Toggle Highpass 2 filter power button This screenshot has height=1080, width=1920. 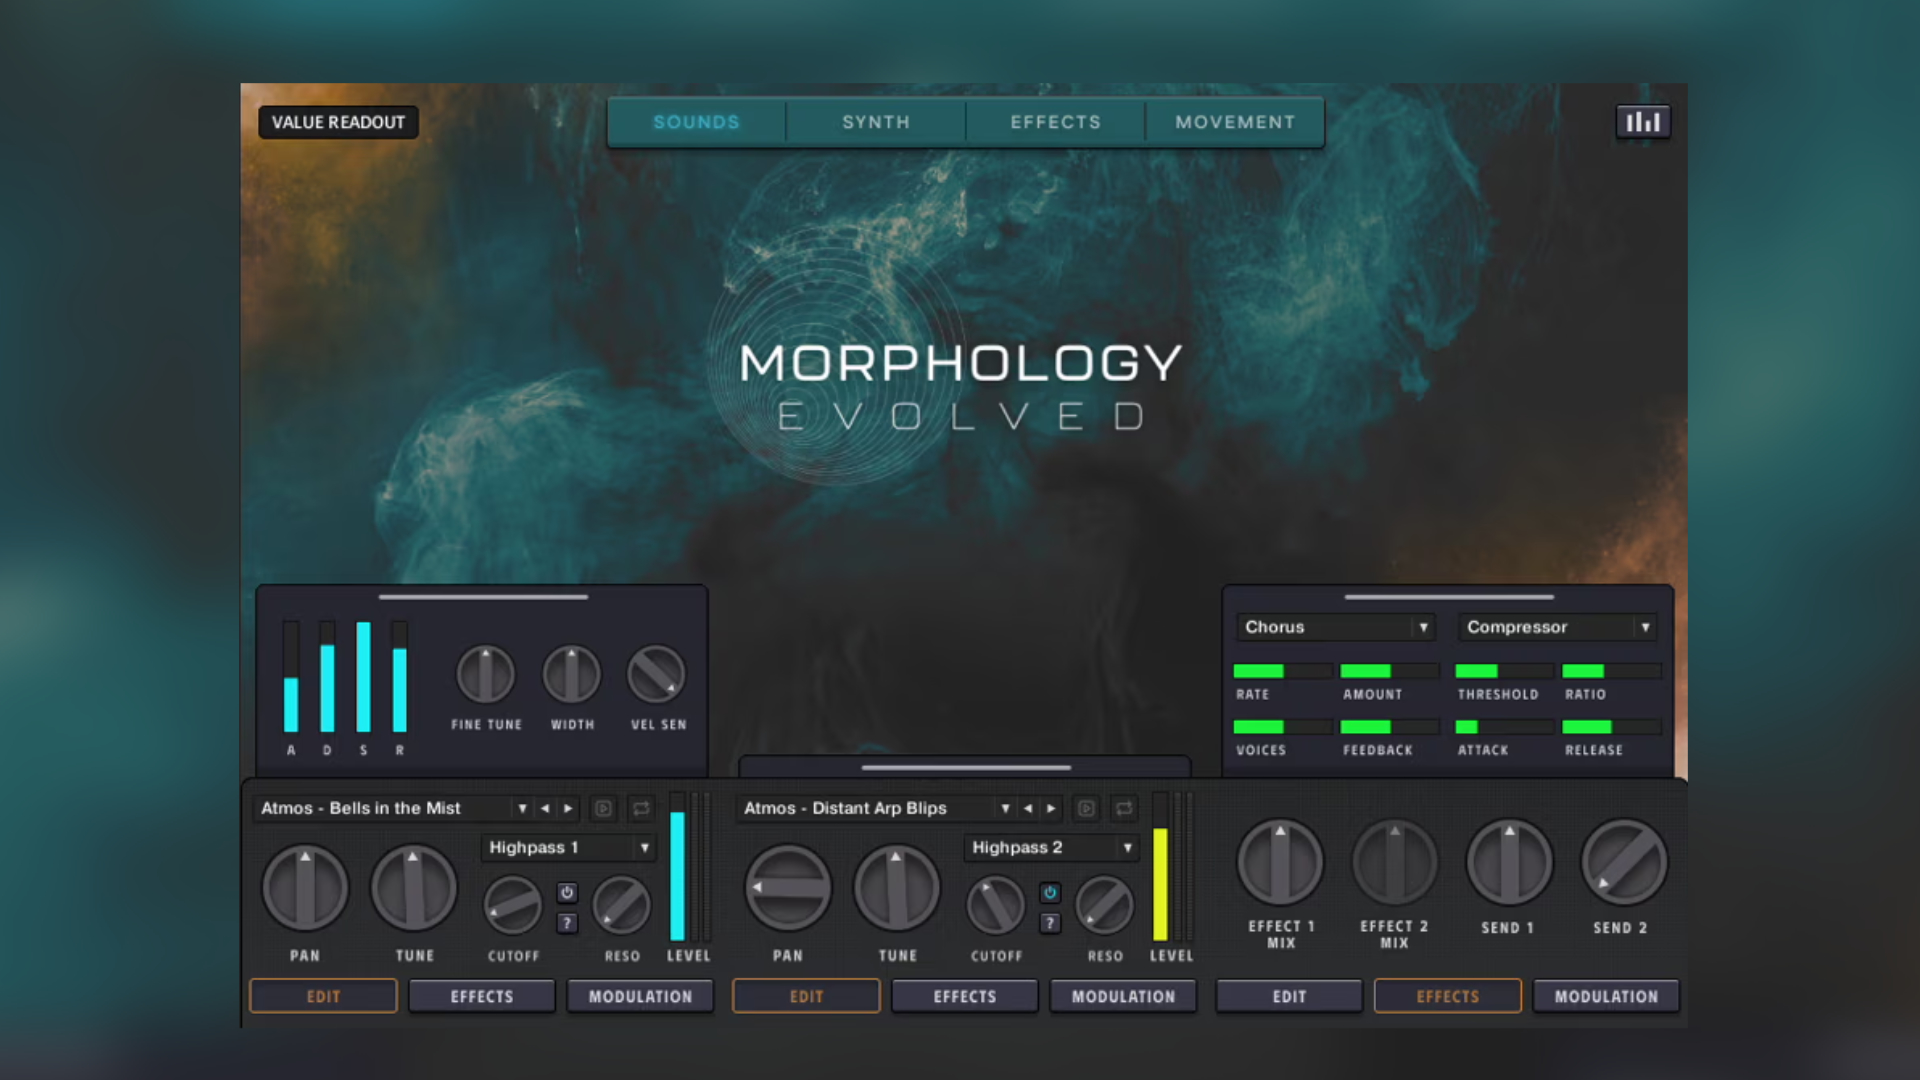1050,892
